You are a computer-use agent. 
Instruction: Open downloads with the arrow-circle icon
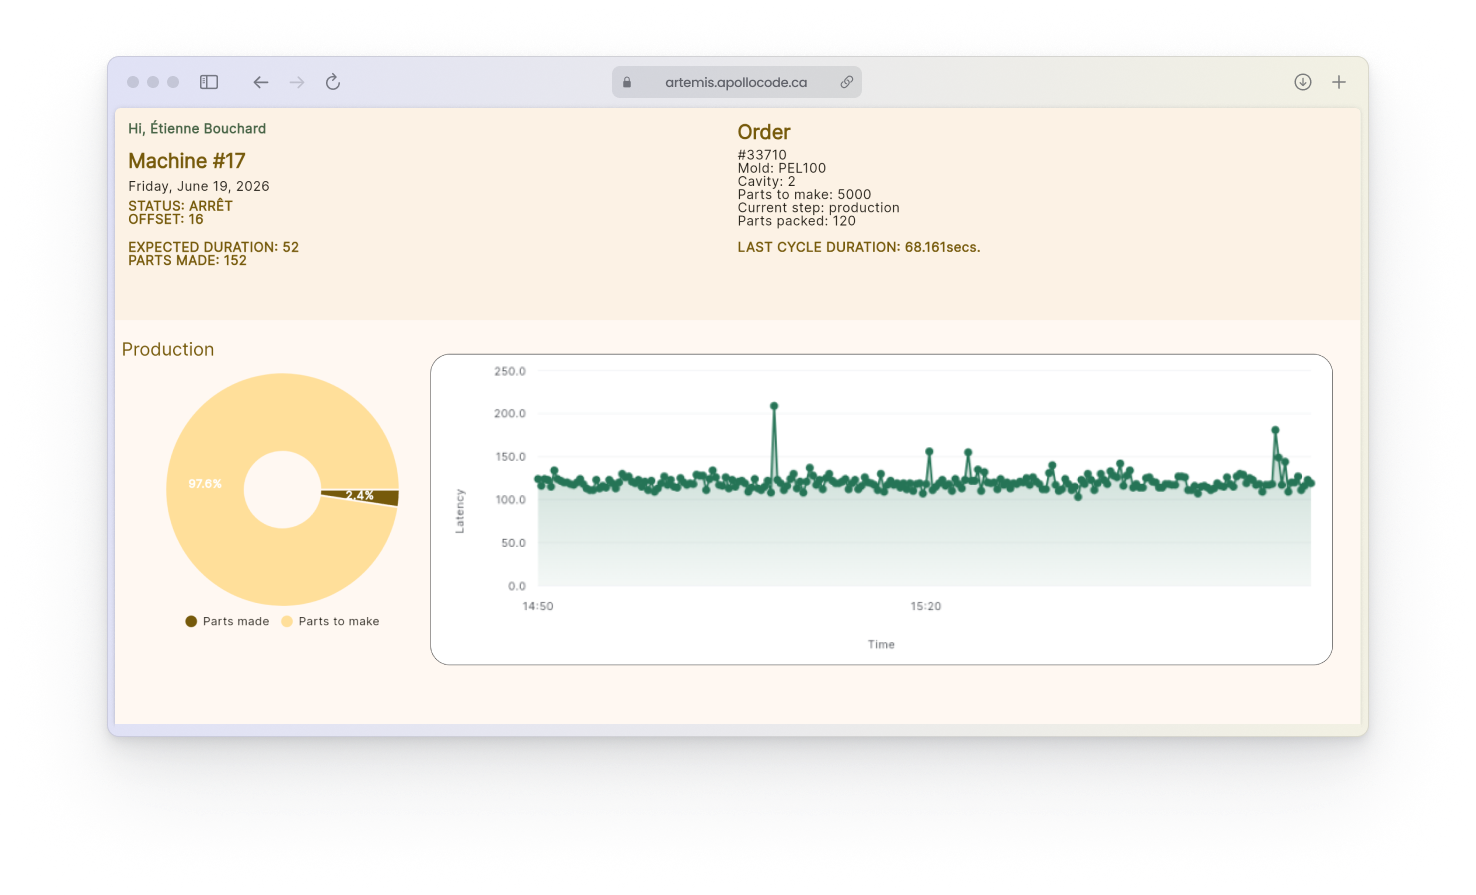(1303, 82)
